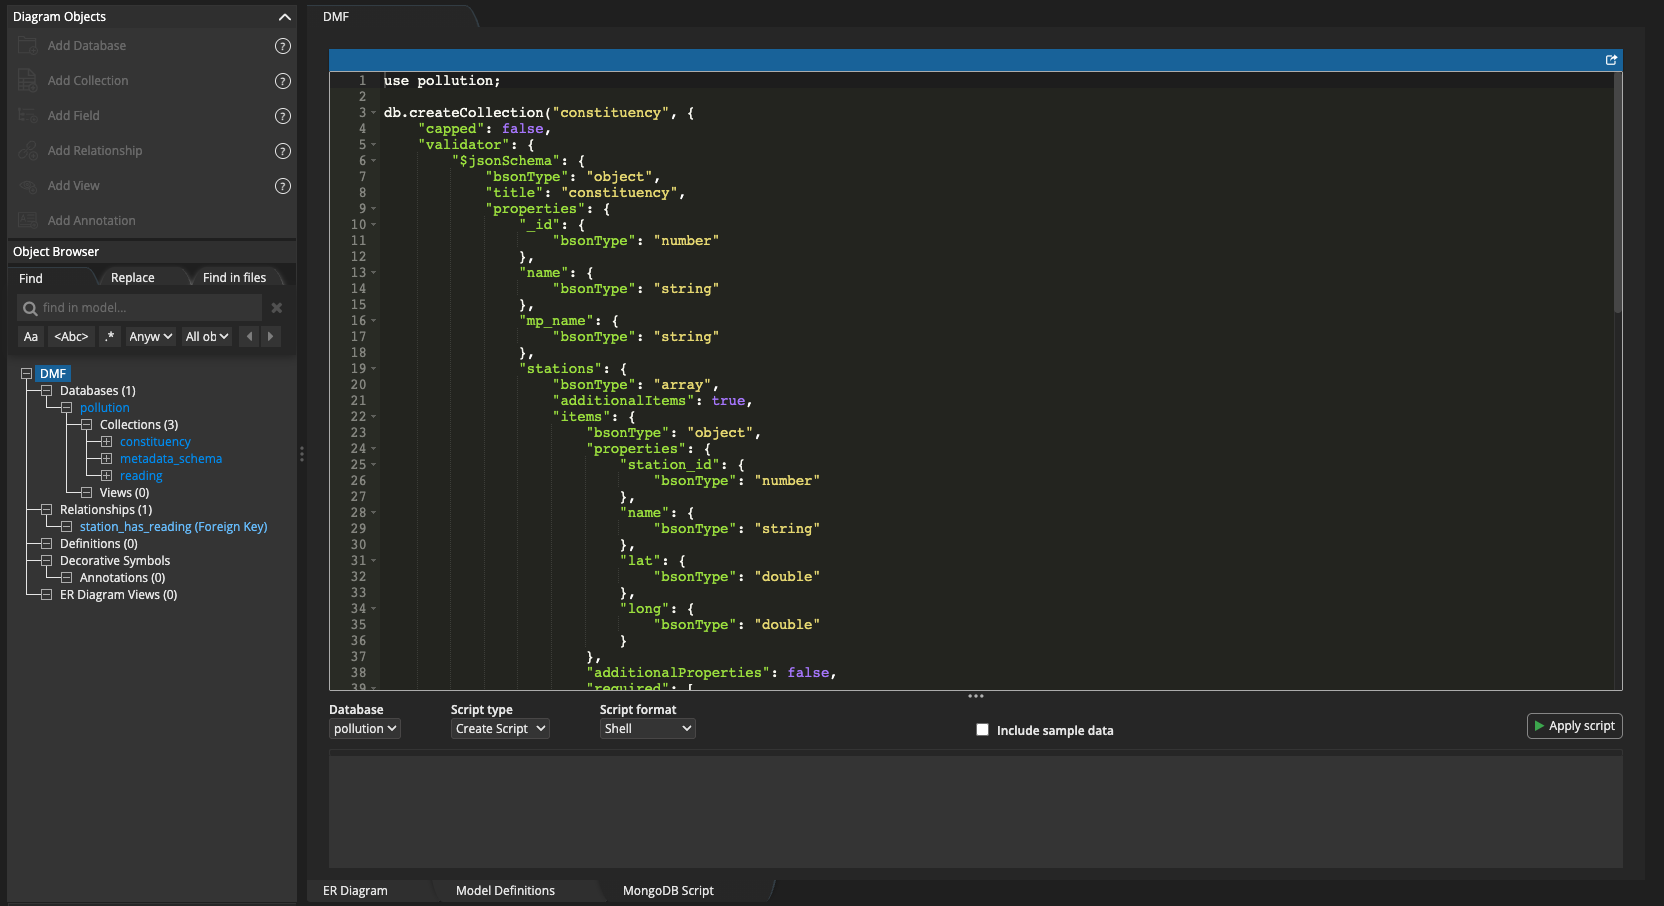The width and height of the screenshot is (1664, 906).
Task: Click the help icon beside Add Collection
Action: pyautogui.click(x=283, y=81)
